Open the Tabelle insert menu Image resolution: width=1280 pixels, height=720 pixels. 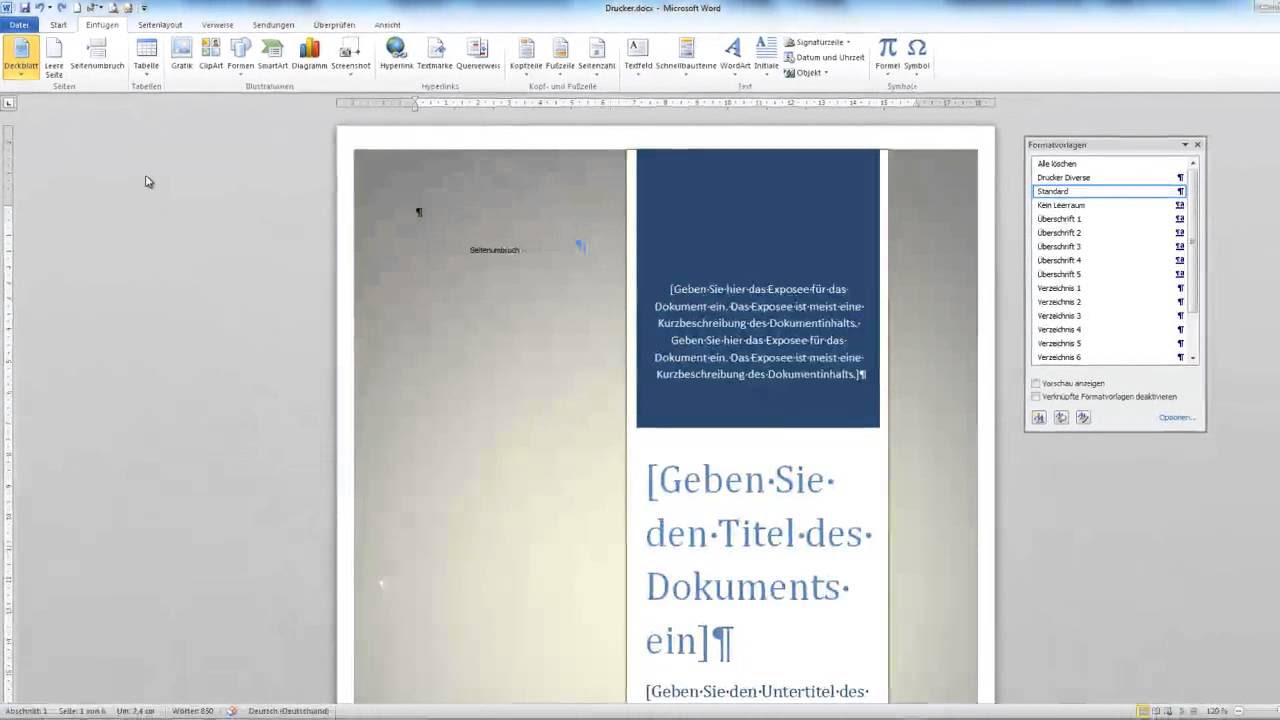click(x=146, y=56)
